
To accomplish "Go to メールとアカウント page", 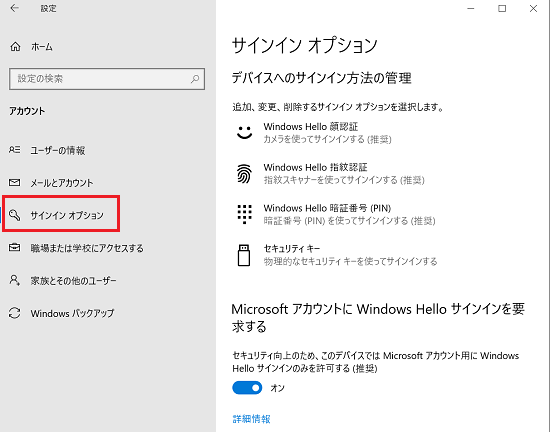I will (x=62, y=183).
